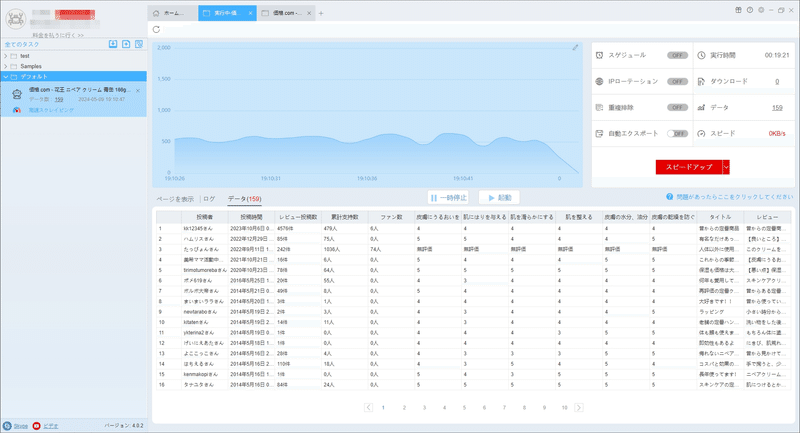
Task: Click the IPローテーション globe icon
Action: 599,82
